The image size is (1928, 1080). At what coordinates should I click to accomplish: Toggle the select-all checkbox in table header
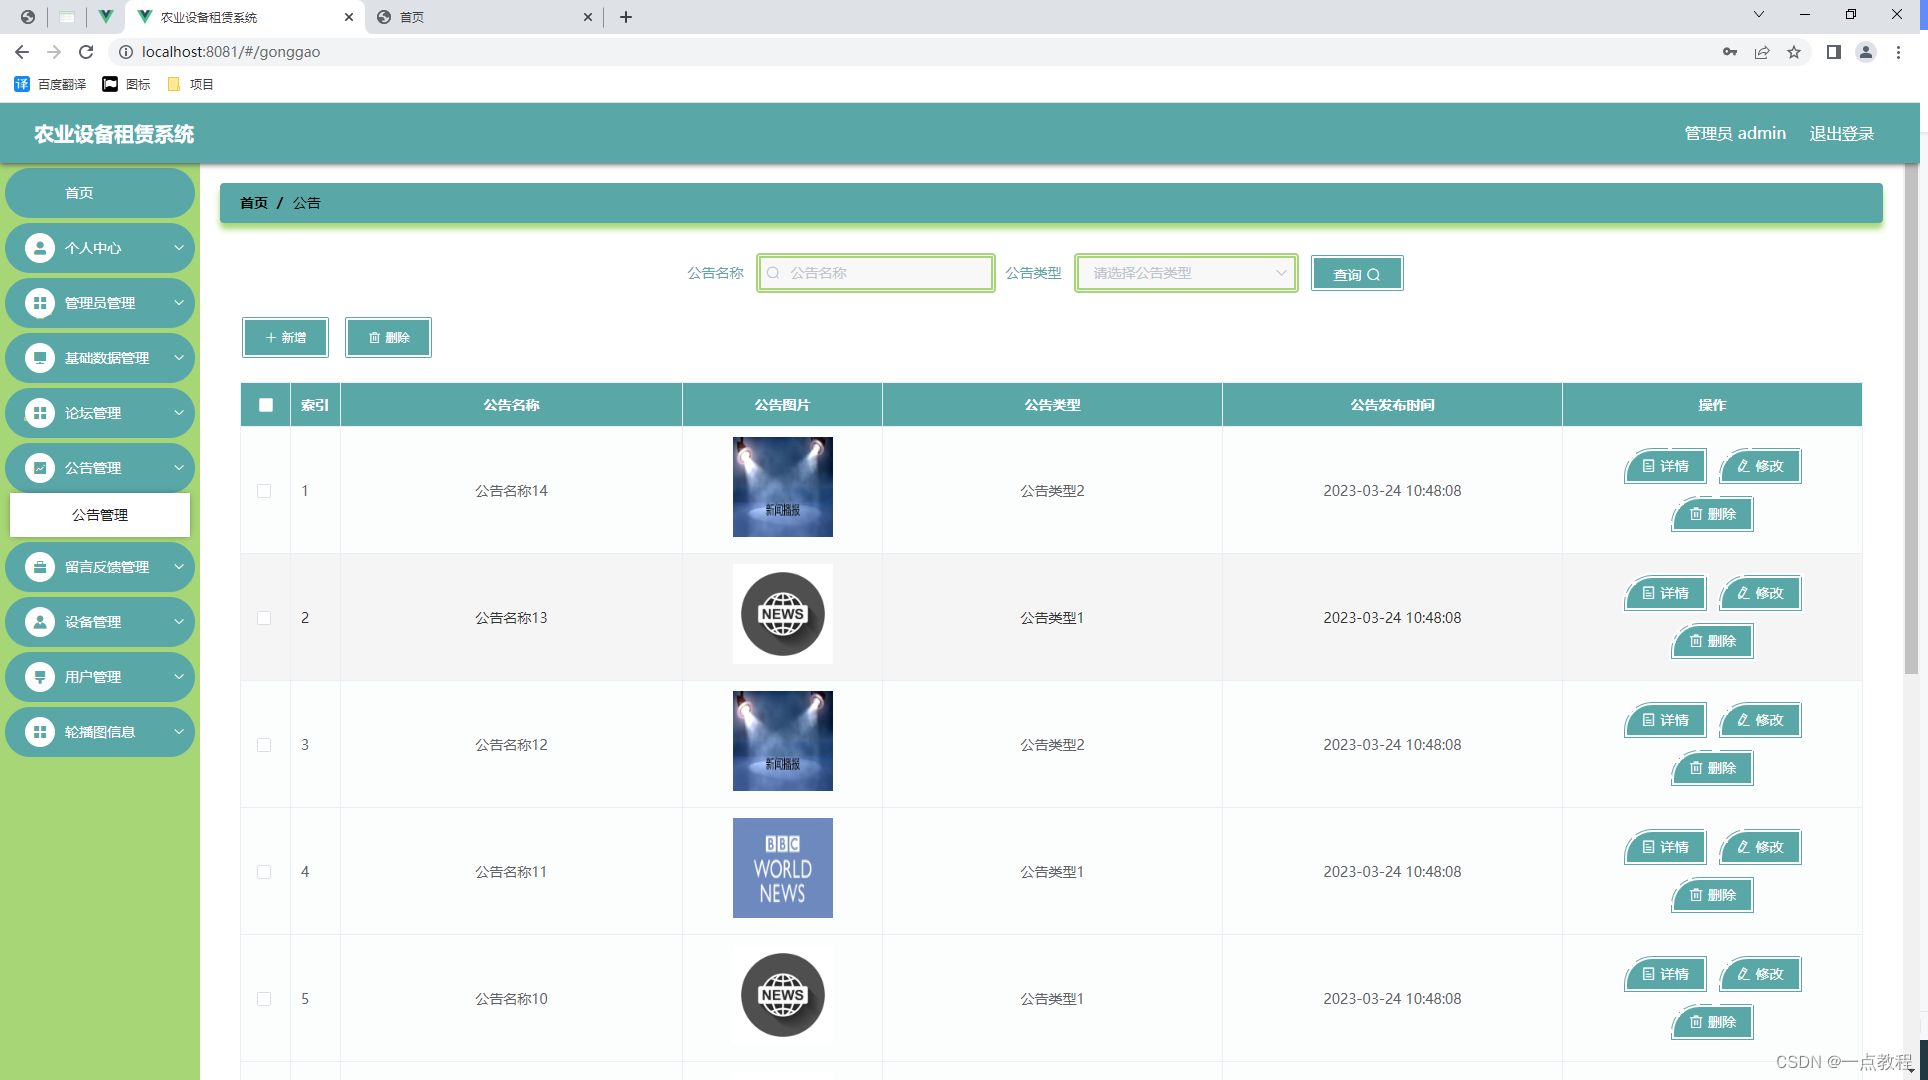point(265,404)
